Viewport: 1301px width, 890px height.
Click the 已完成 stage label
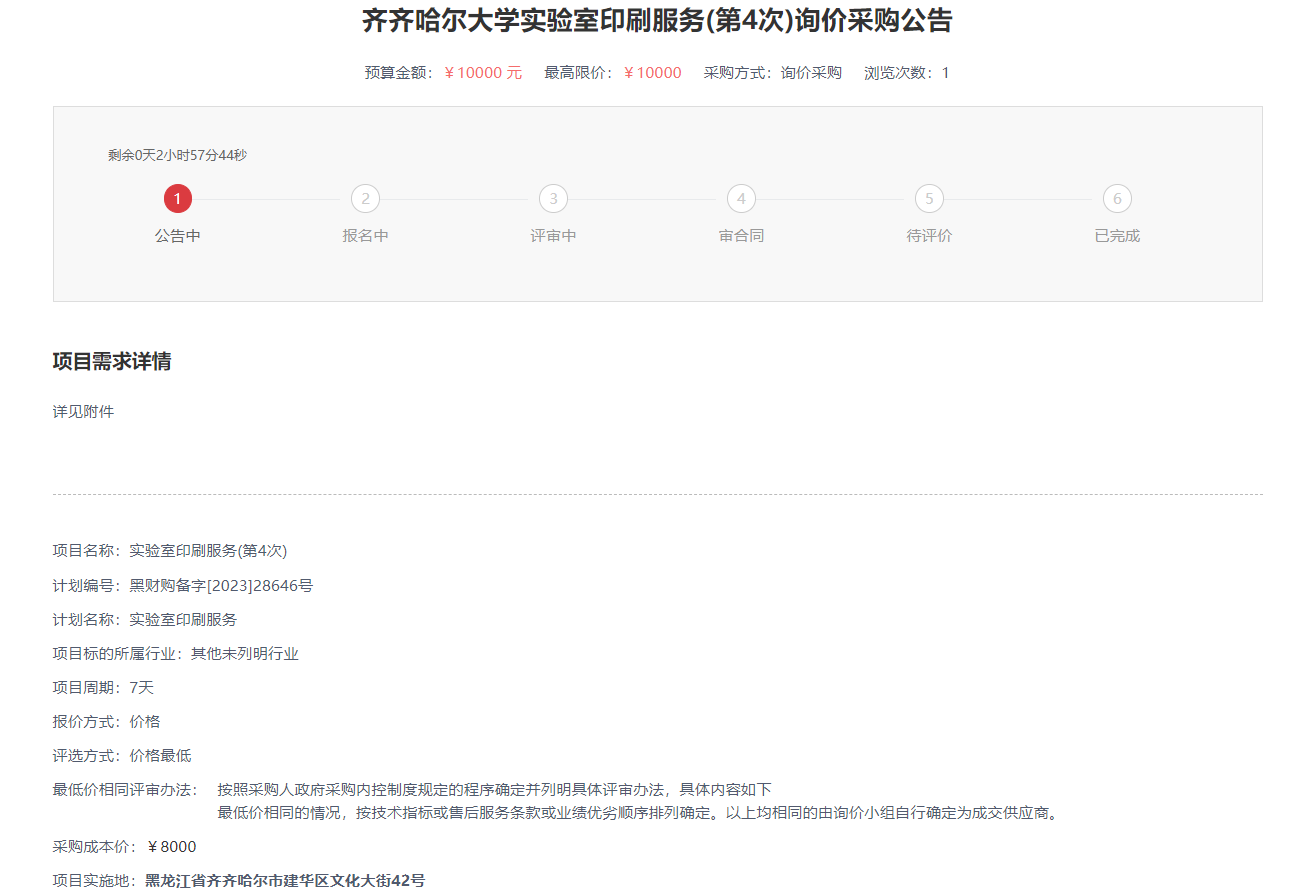point(1117,236)
